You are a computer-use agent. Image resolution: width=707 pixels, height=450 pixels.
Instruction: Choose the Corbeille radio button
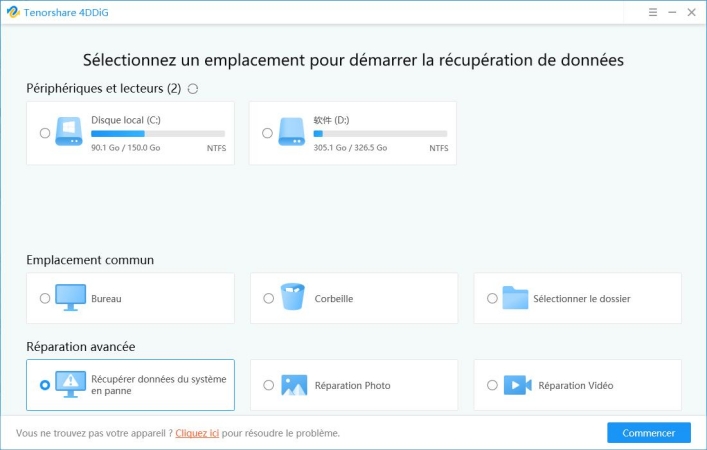(x=268, y=298)
